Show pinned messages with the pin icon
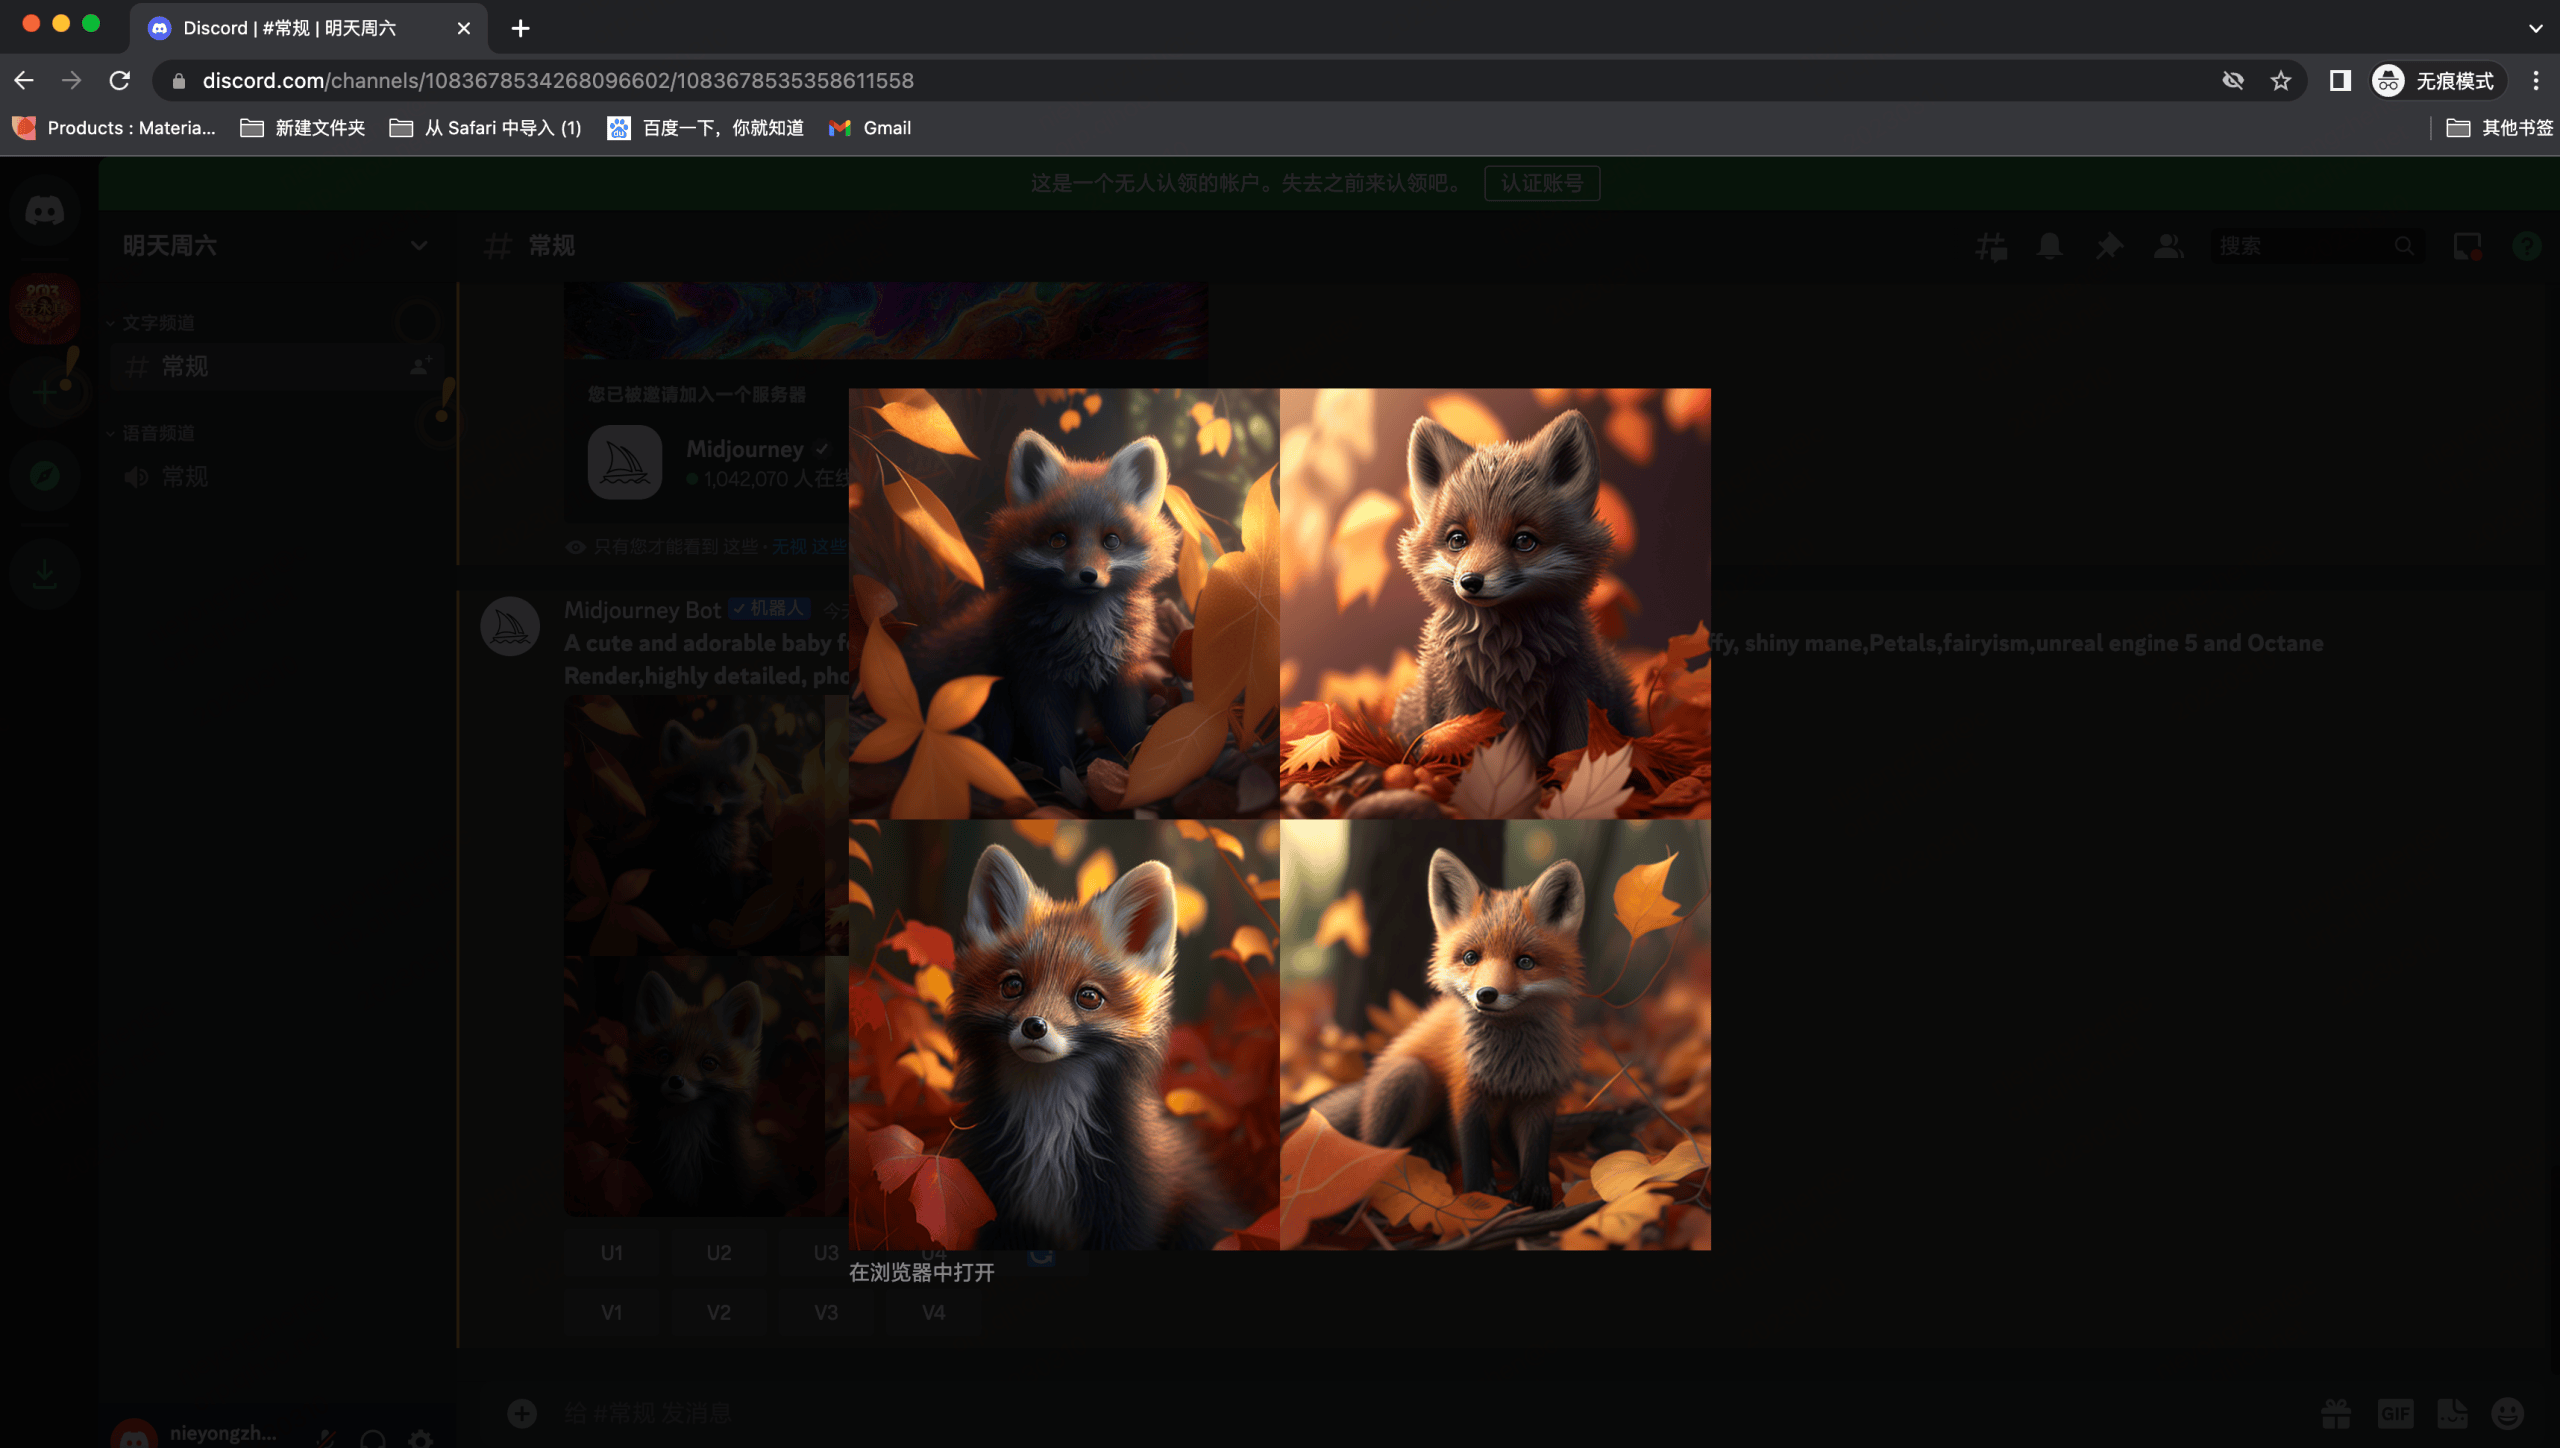This screenshot has width=2560, height=1448. (x=2109, y=246)
